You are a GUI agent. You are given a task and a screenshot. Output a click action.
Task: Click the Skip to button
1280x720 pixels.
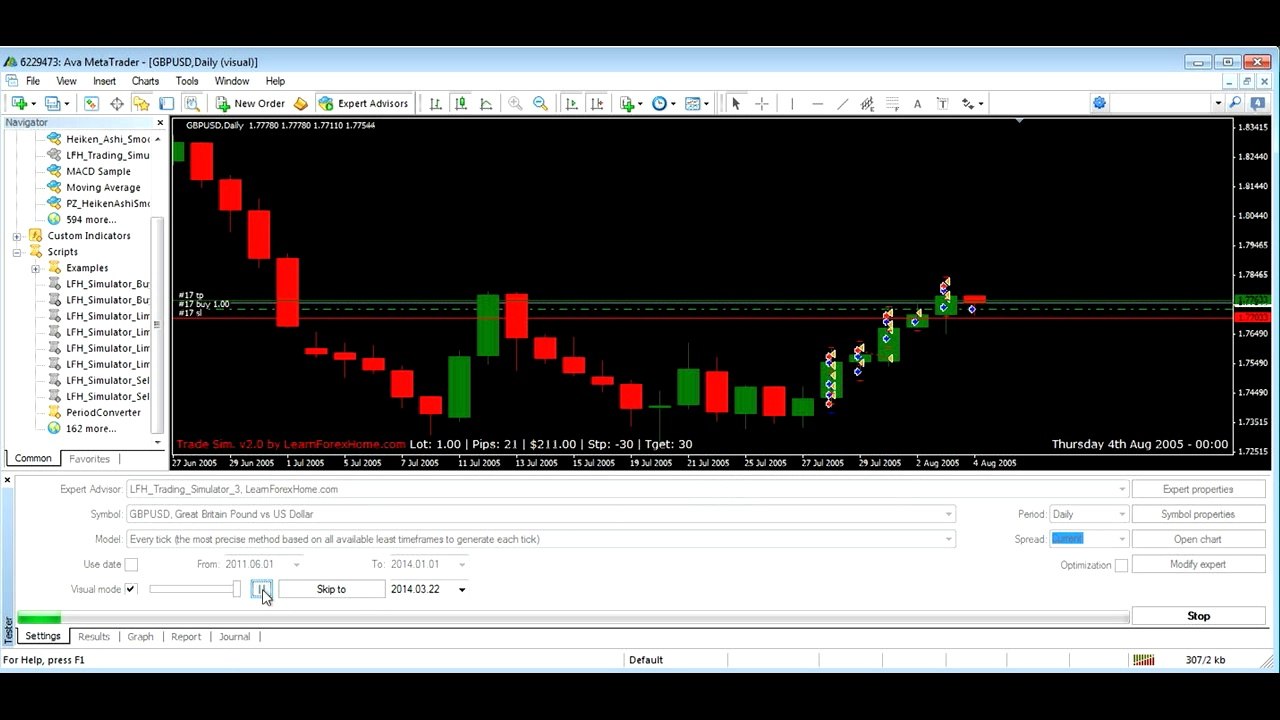331,590
